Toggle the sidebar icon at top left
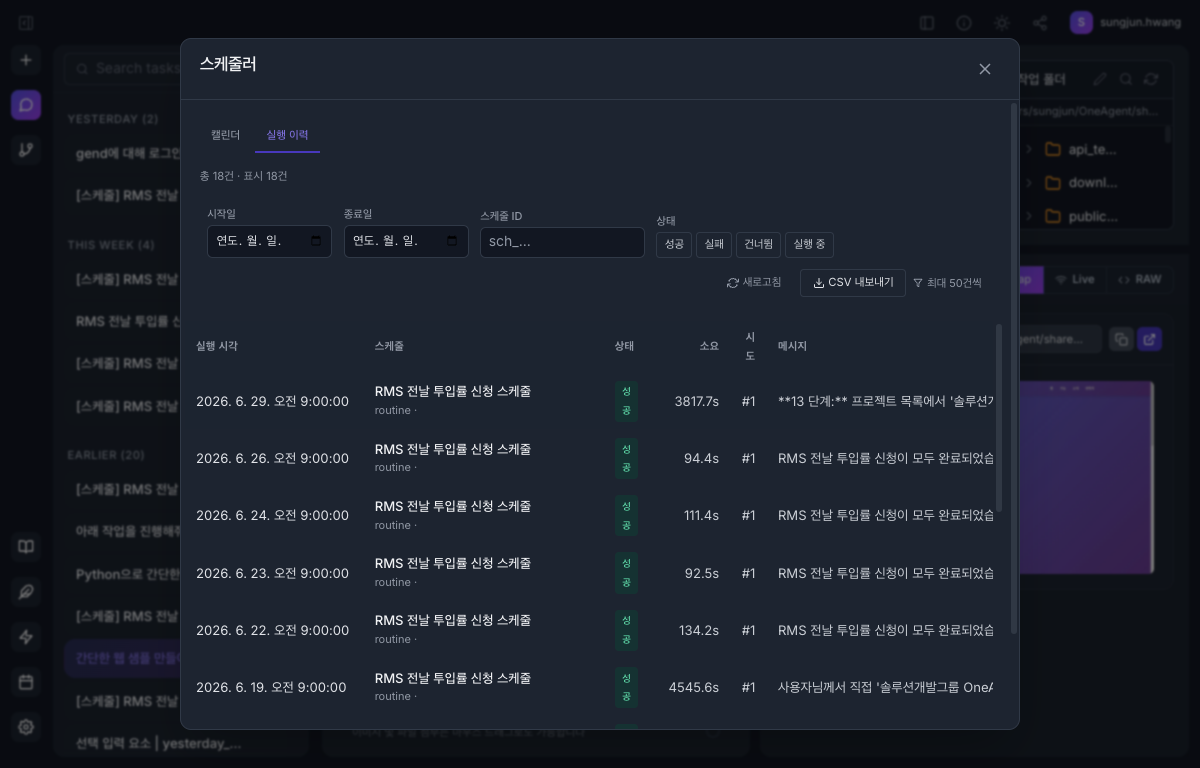The image size is (1200, 768). 26,22
